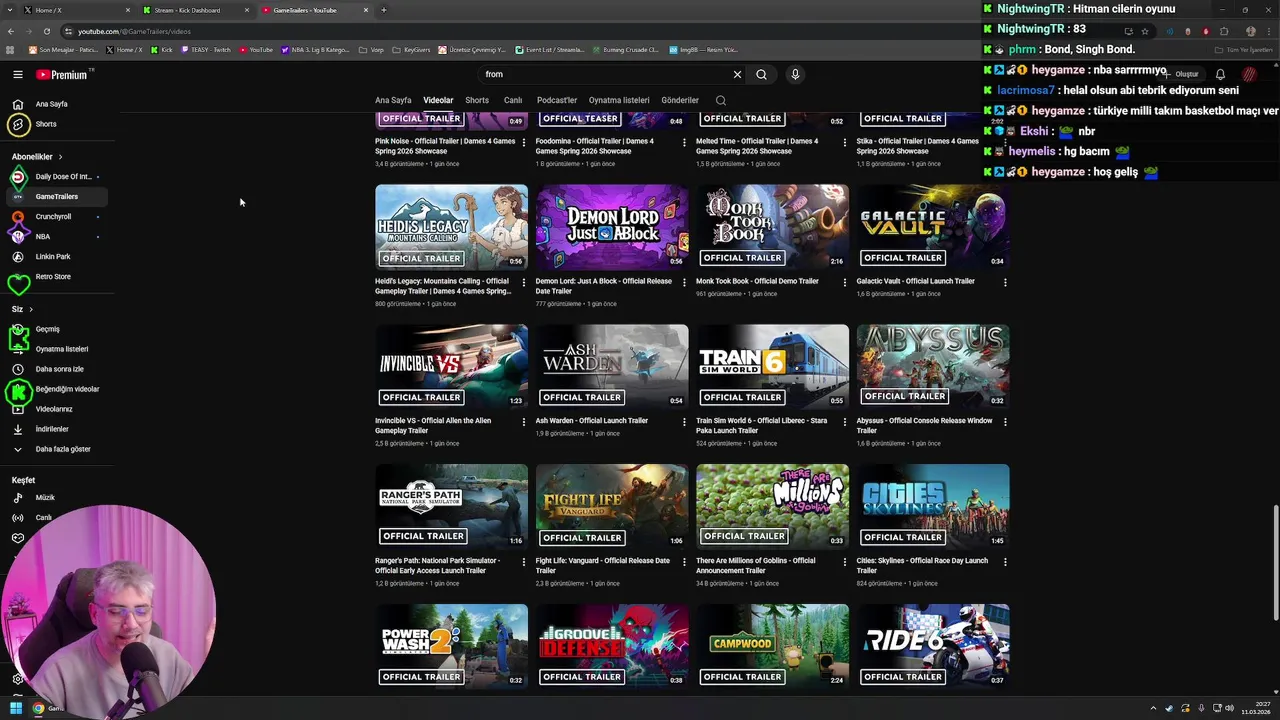
Task: Open the Canlı channel tab
Action: [x=513, y=100]
